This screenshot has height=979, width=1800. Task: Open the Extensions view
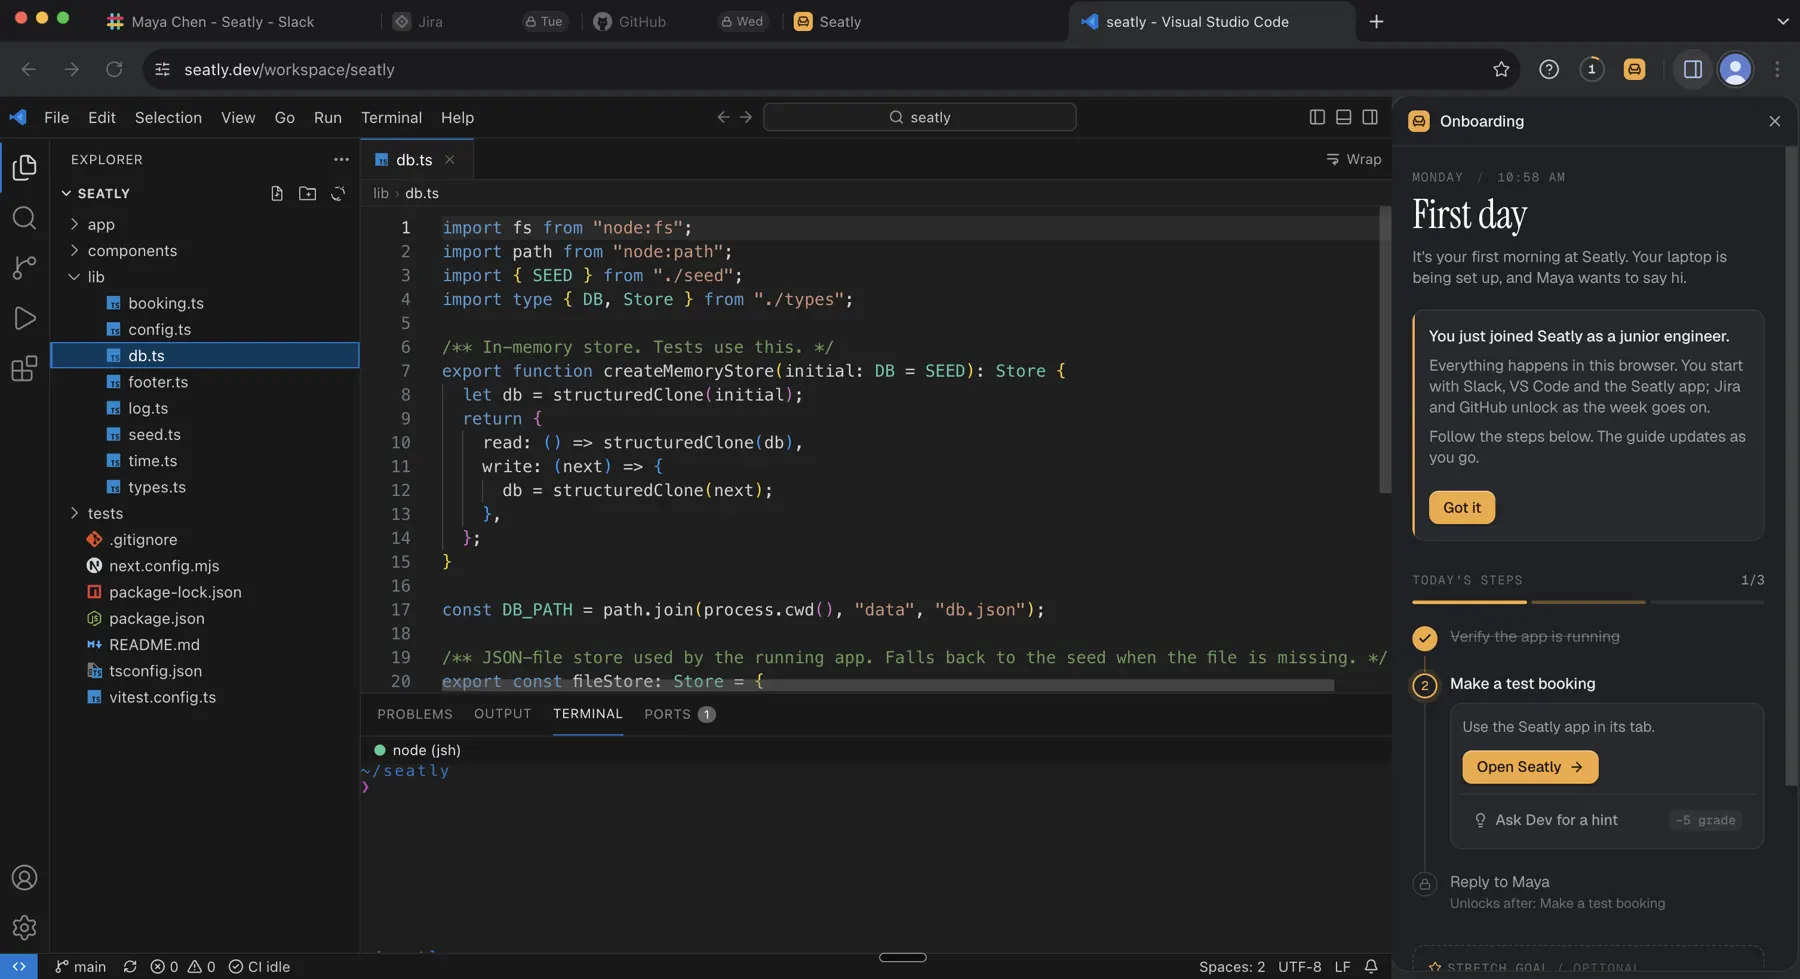tap(24, 368)
